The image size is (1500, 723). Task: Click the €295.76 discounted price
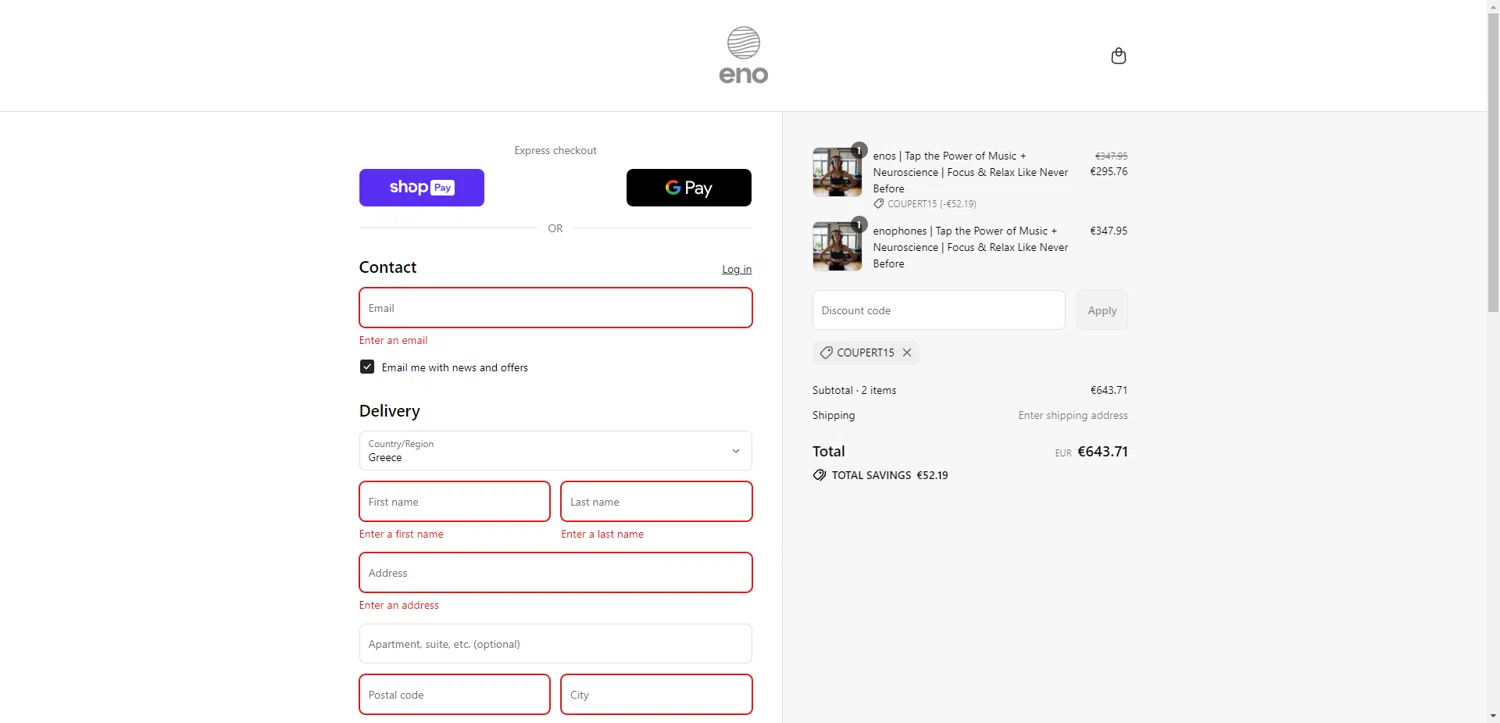point(1109,171)
